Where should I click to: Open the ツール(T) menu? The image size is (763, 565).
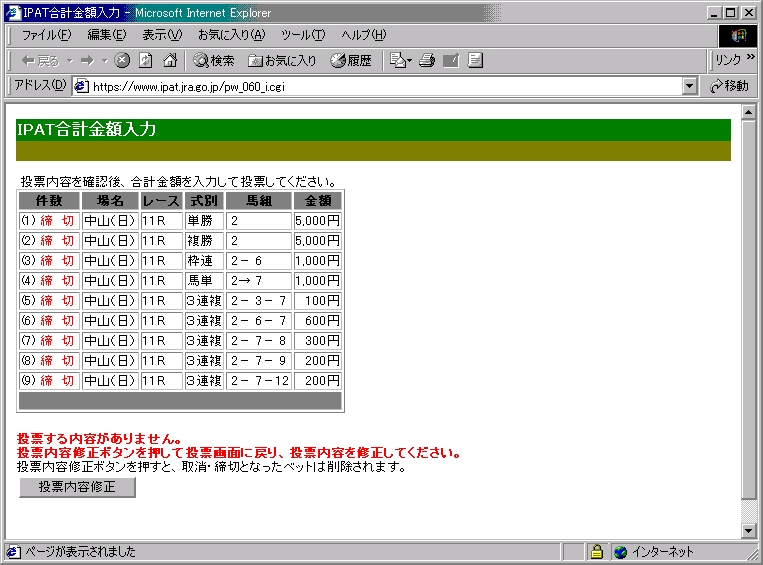(x=303, y=35)
